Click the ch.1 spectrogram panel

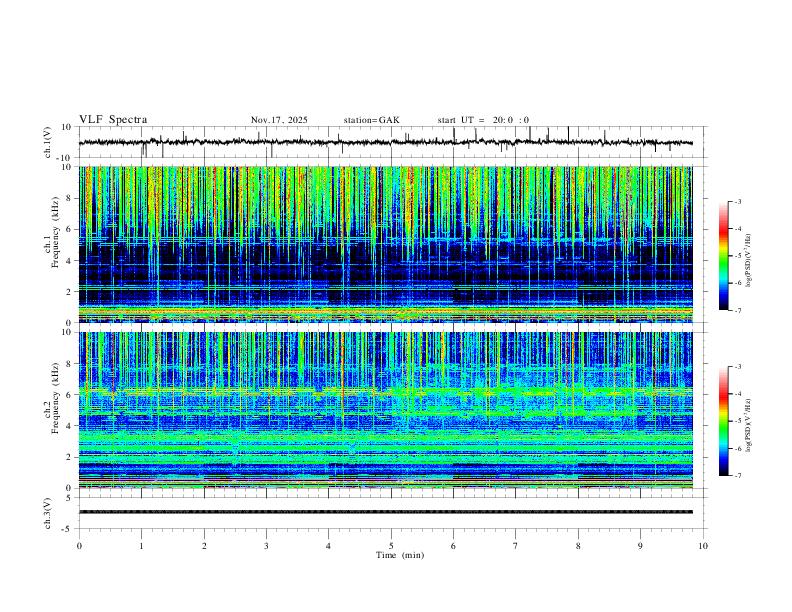point(386,244)
